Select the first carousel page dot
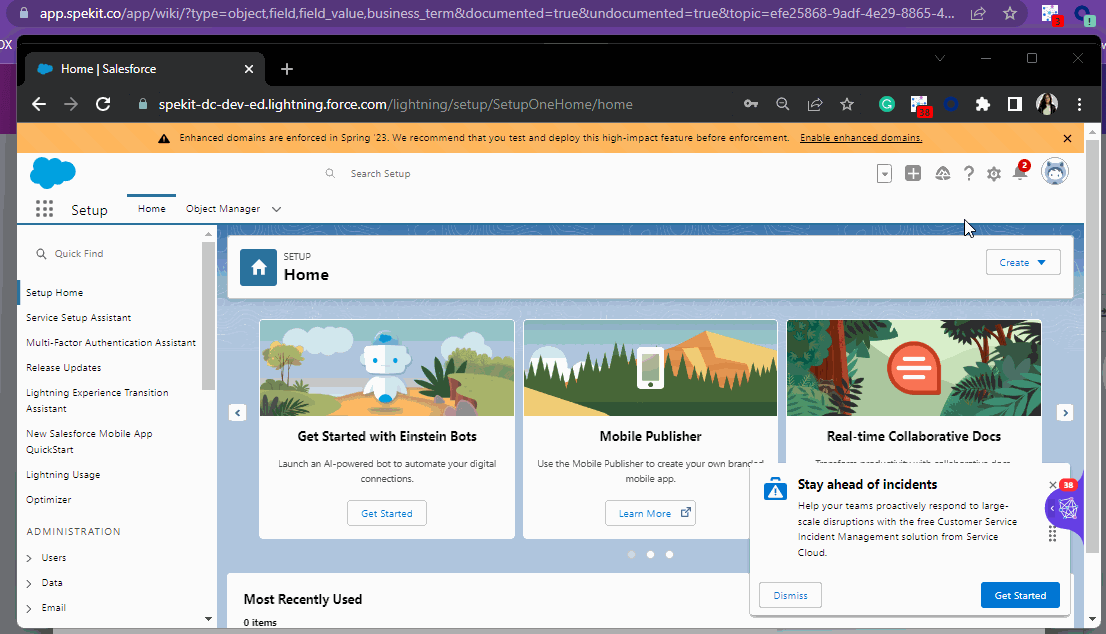Viewport: 1106px width, 634px height. pyautogui.click(x=631, y=554)
